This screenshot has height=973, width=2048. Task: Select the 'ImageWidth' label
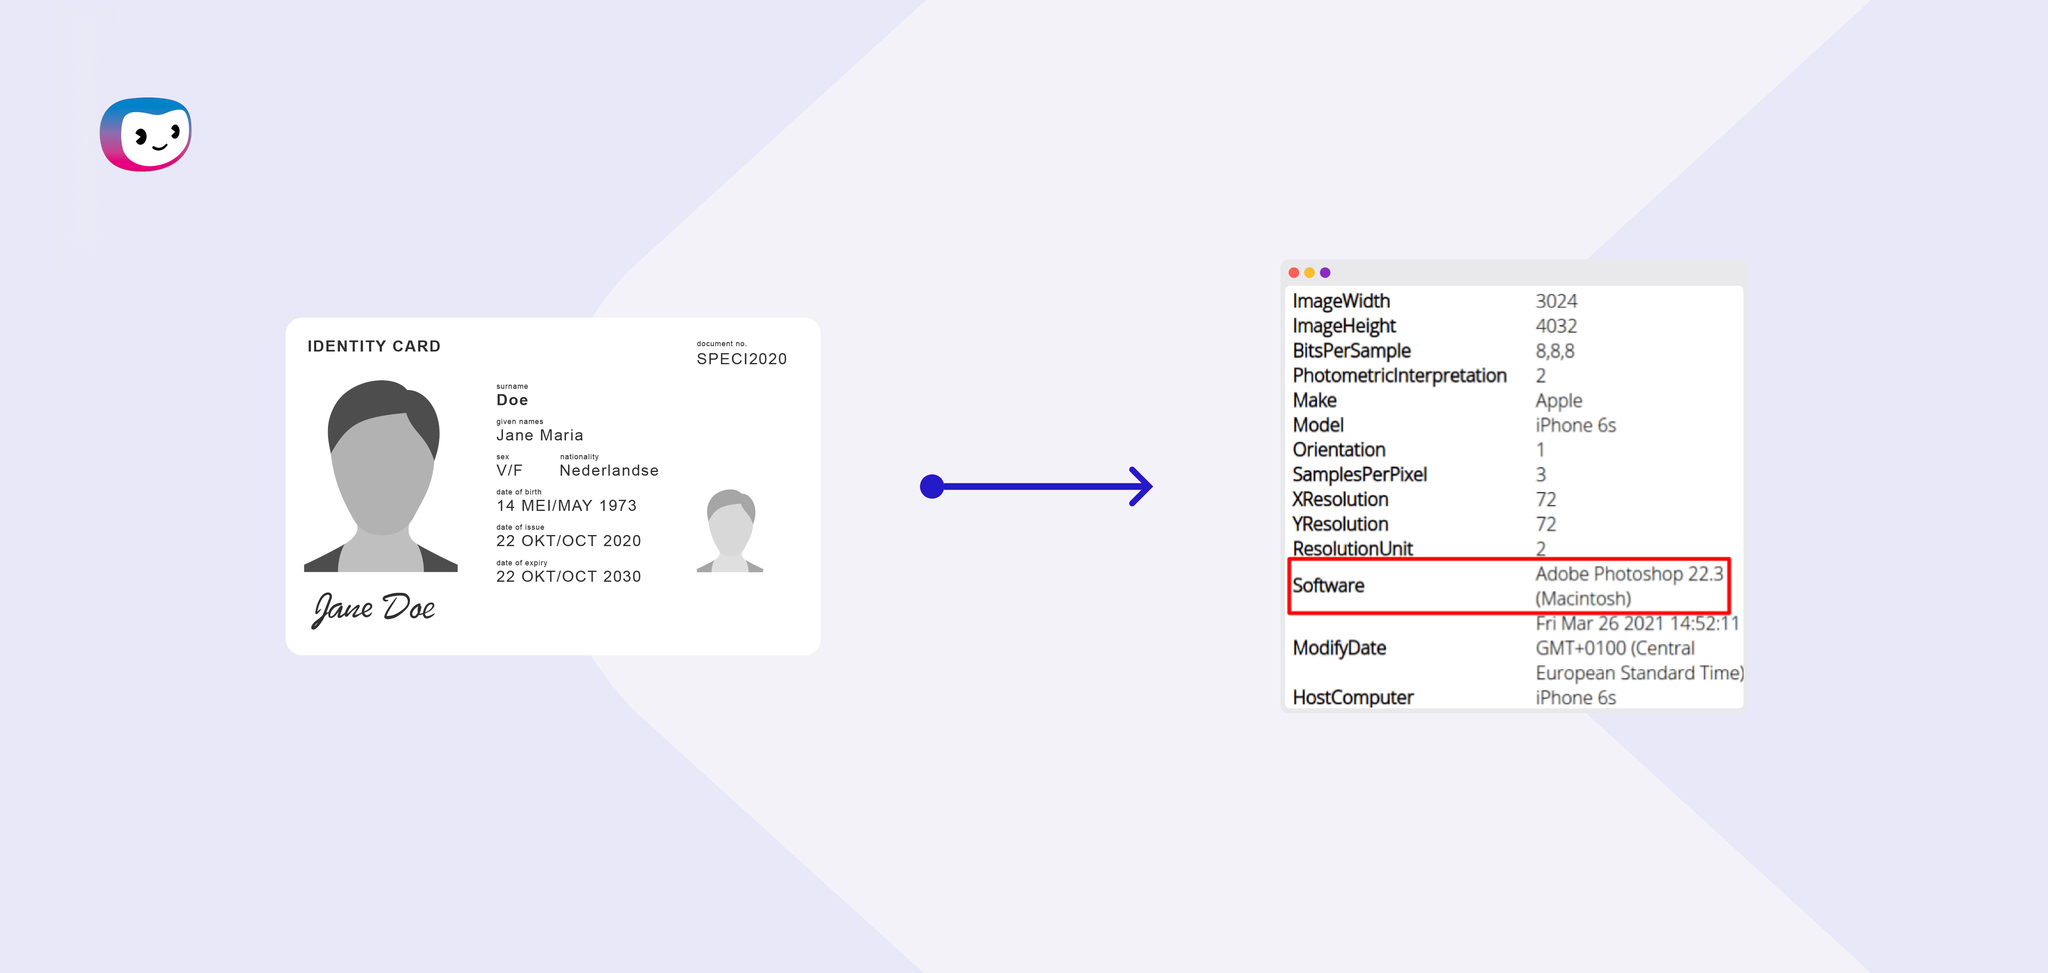(x=1341, y=301)
